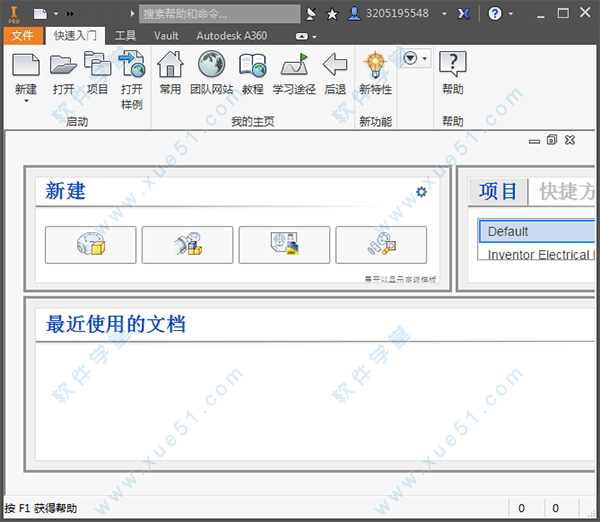Expand quick access new-file dropdown arrow

[x=56, y=14]
